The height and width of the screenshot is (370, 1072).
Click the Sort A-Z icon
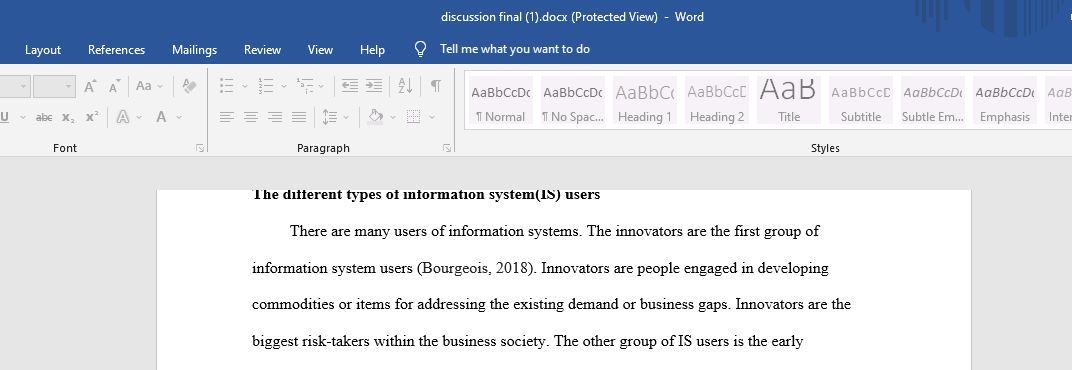(405, 86)
